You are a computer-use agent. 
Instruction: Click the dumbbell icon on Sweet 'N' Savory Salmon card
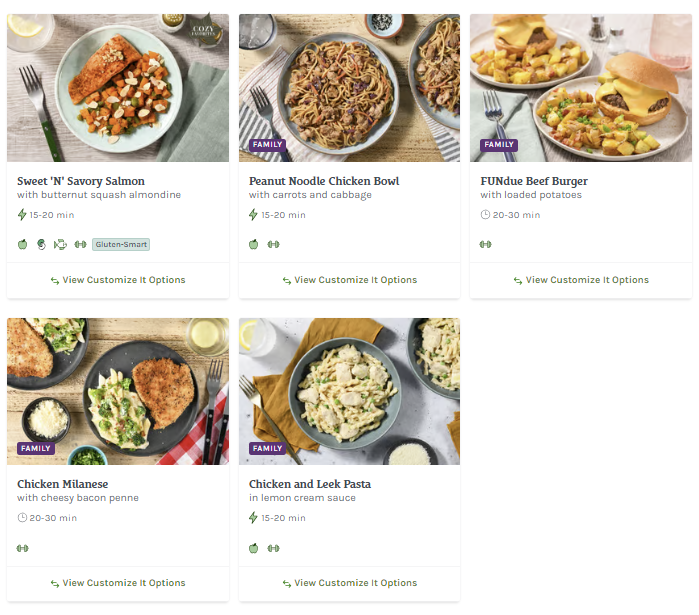point(80,244)
